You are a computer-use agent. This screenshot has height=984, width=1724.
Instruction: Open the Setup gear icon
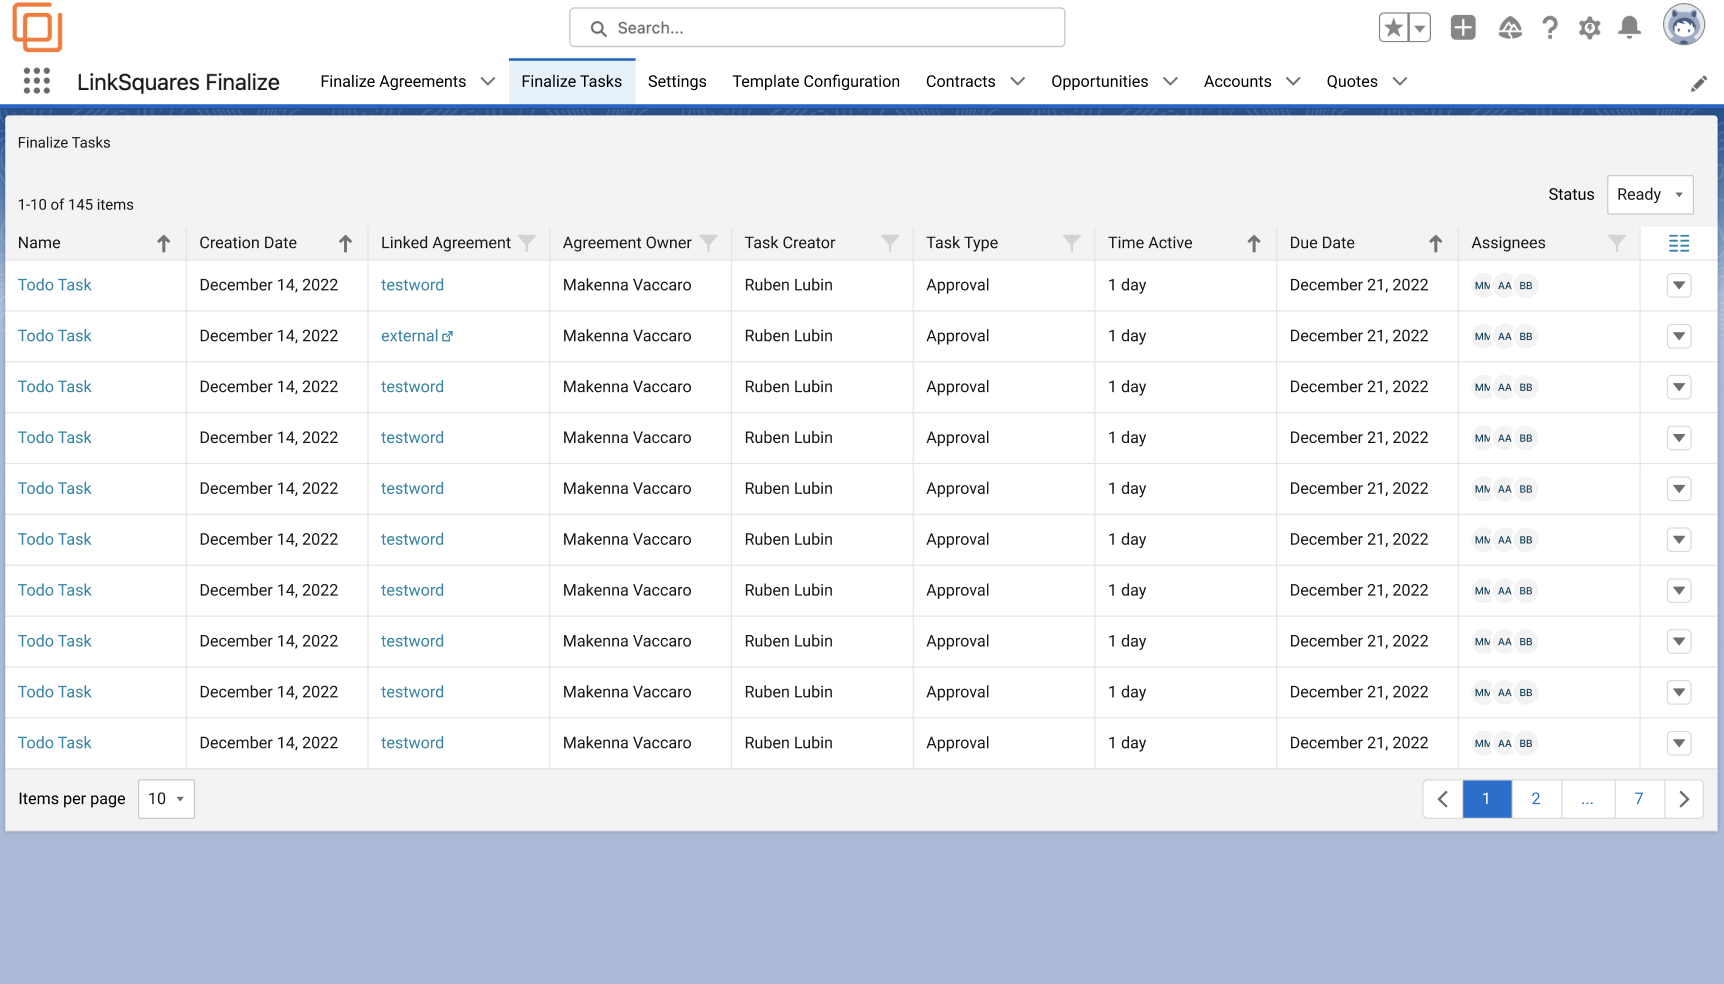[x=1589, y=28]
